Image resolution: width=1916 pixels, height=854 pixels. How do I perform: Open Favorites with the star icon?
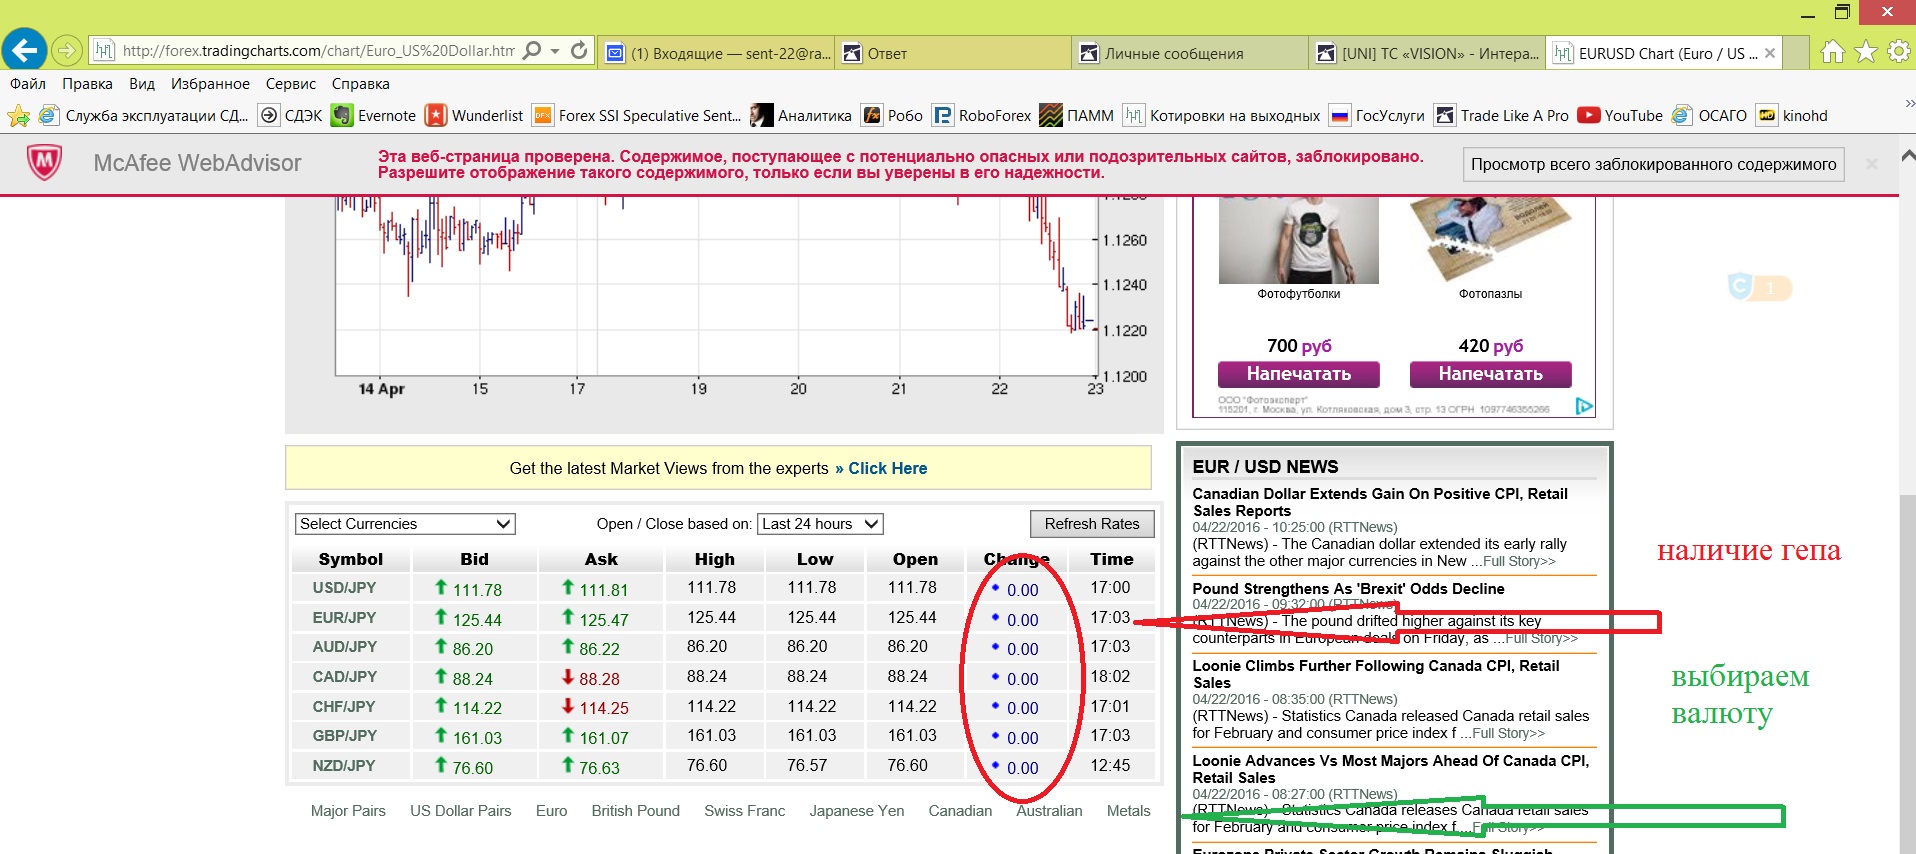pyautogui.click(x=1866, y=51)
